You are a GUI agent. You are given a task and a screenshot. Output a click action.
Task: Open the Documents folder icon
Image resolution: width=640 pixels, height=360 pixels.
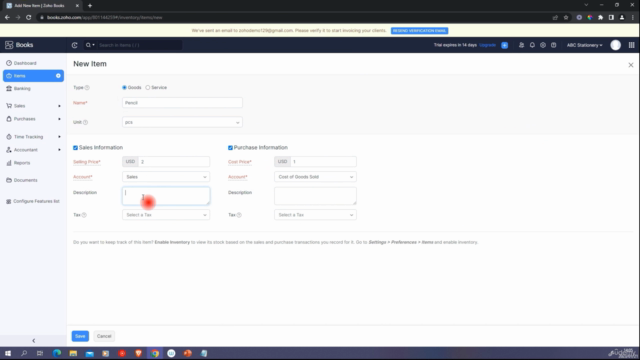[9, 180]
